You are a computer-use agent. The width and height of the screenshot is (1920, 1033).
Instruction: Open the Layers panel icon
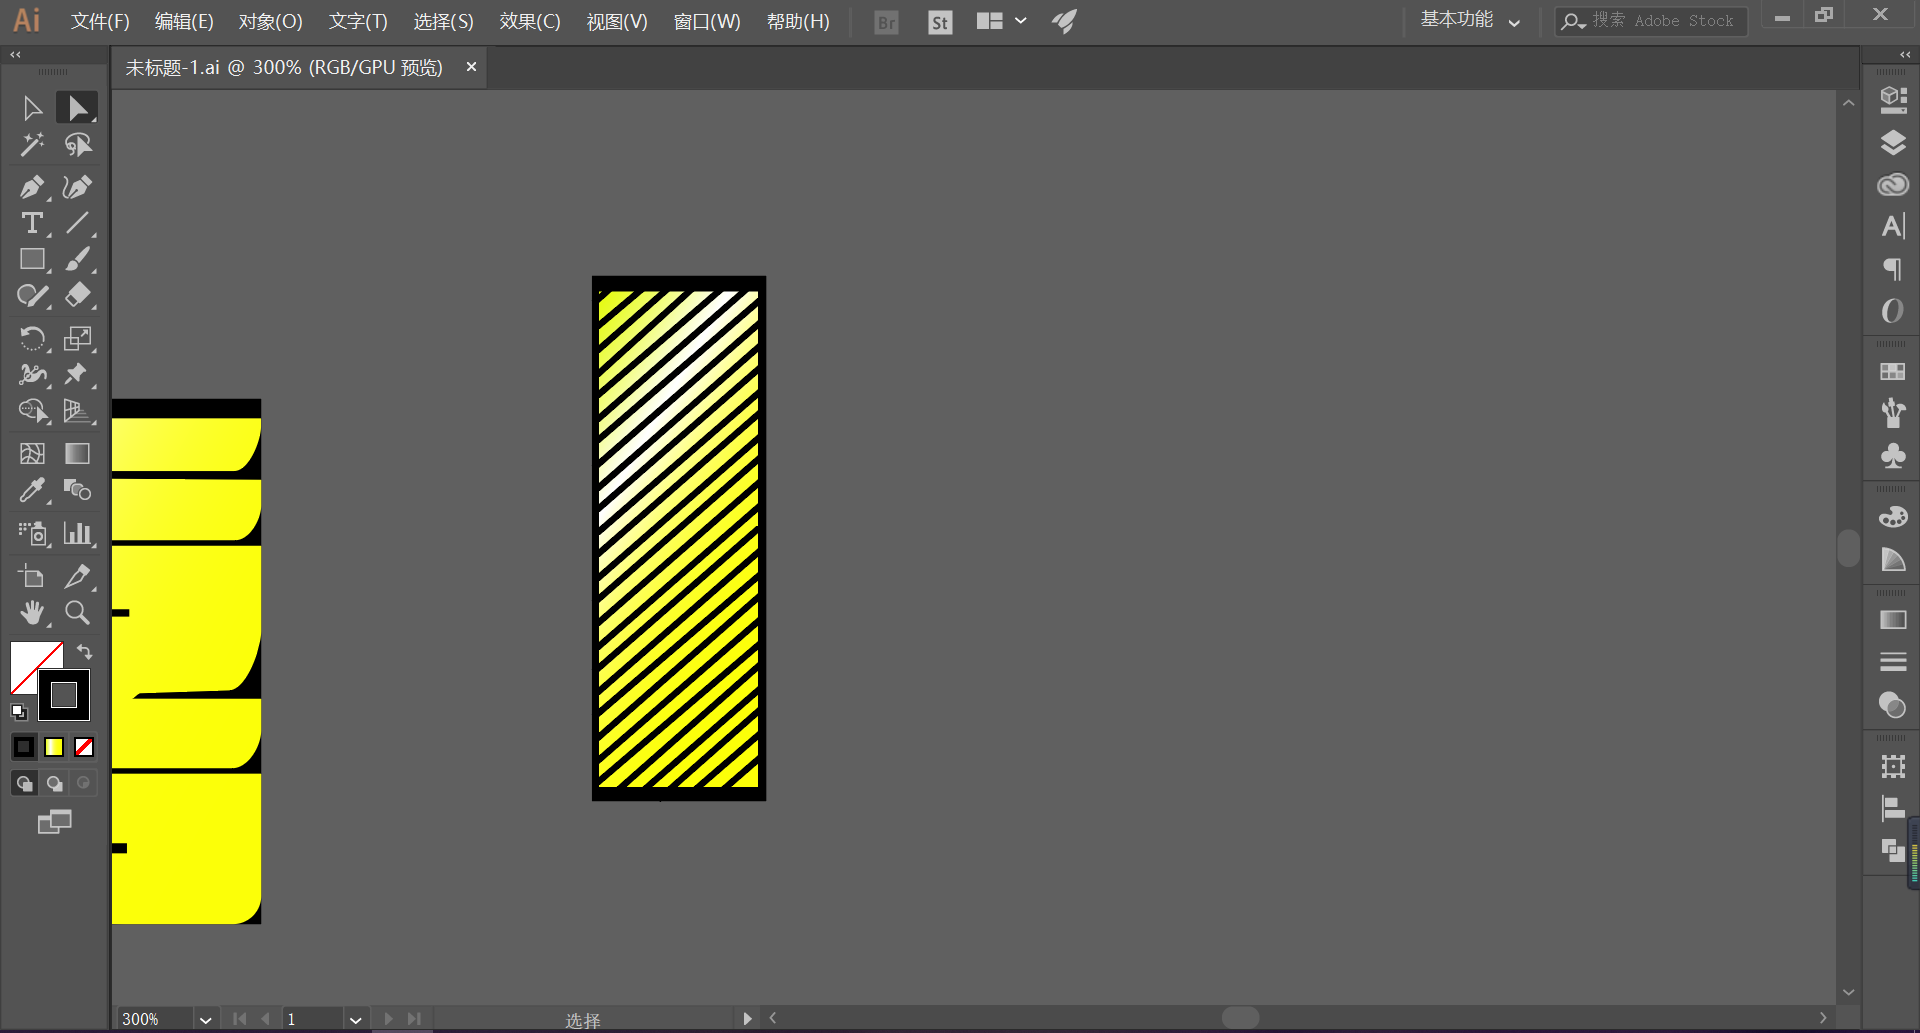[1892, 143]
